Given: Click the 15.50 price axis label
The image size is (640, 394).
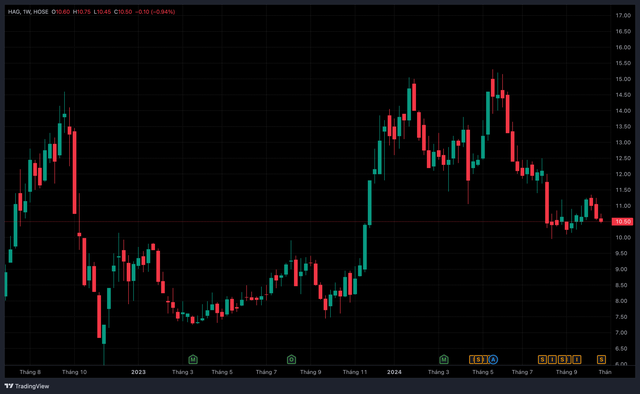Looking at the screenshot, I should point(623,63).
